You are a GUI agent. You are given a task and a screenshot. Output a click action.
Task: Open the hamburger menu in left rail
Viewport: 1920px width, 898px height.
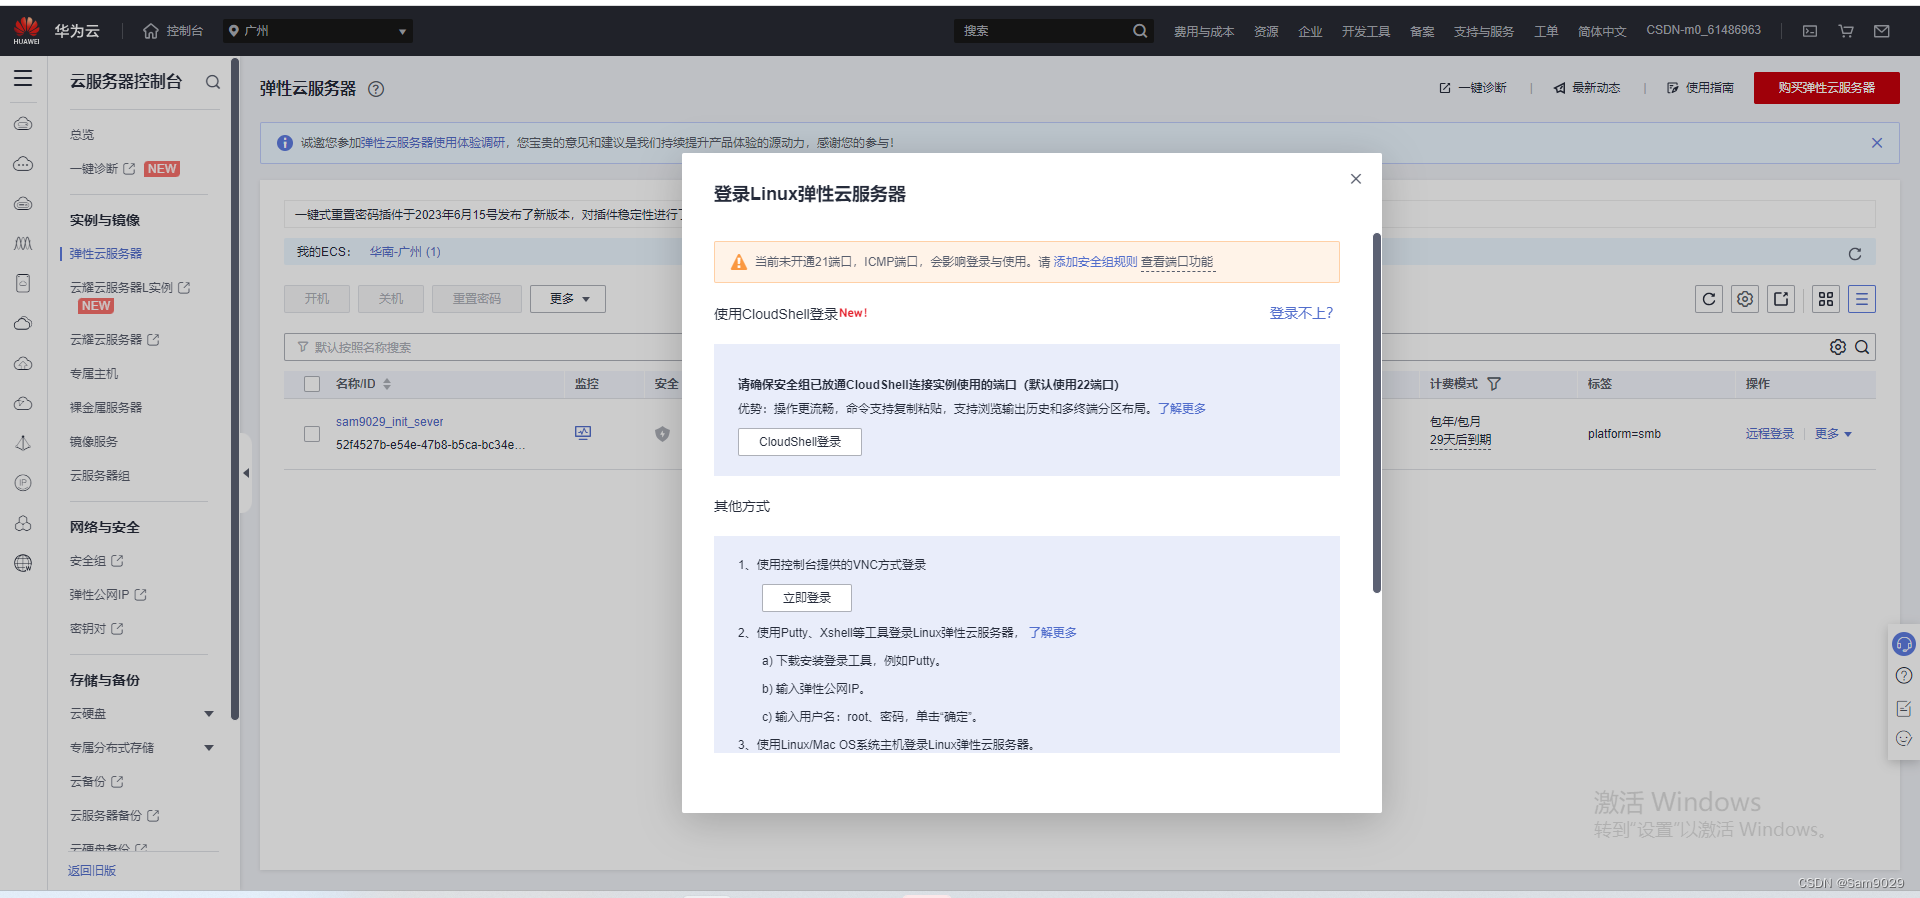click(x=23, y=79)
